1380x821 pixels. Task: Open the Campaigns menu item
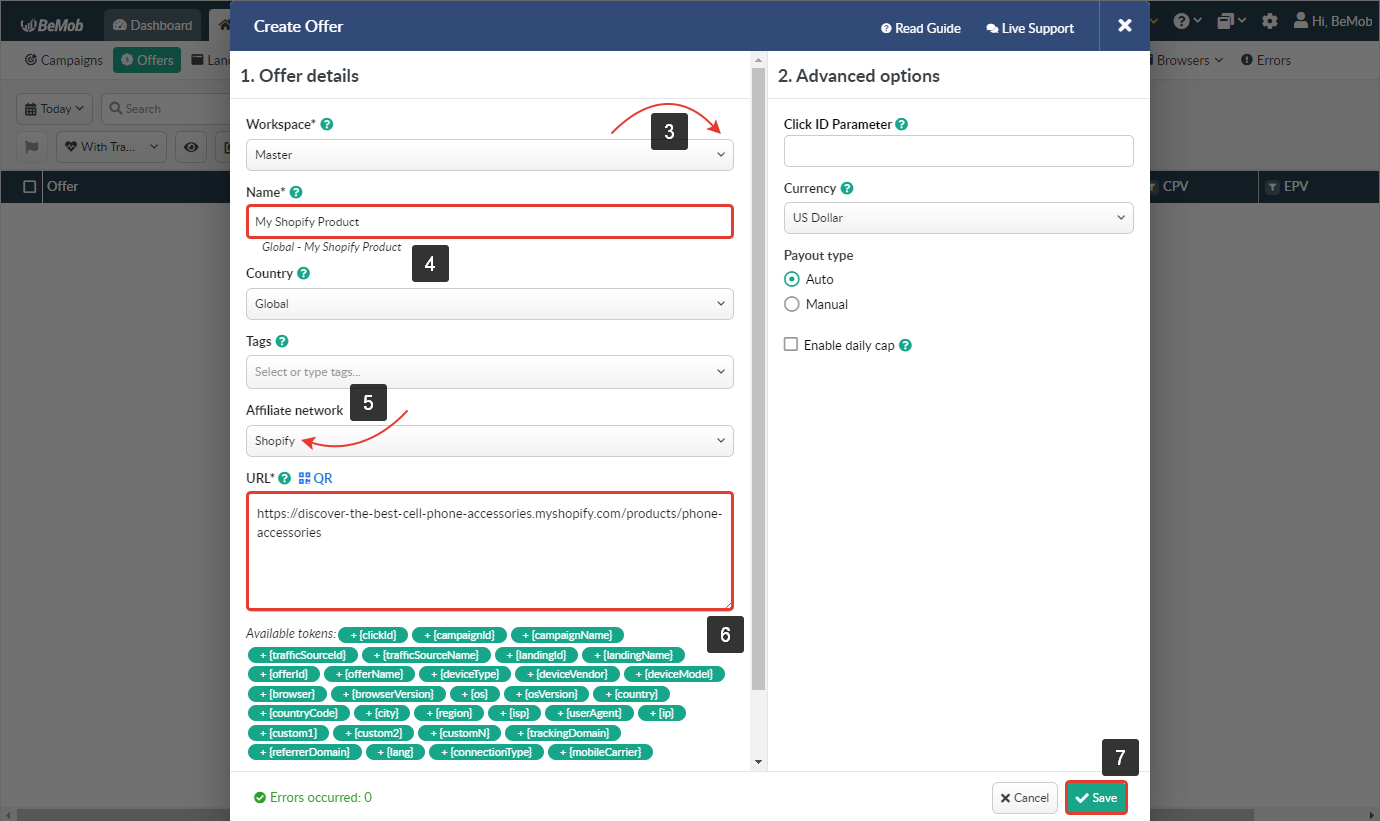63,60
